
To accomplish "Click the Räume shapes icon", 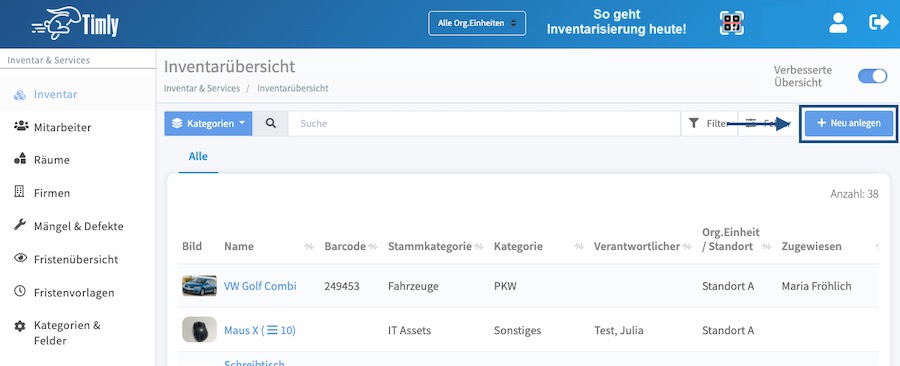I will tap(20, 159).
